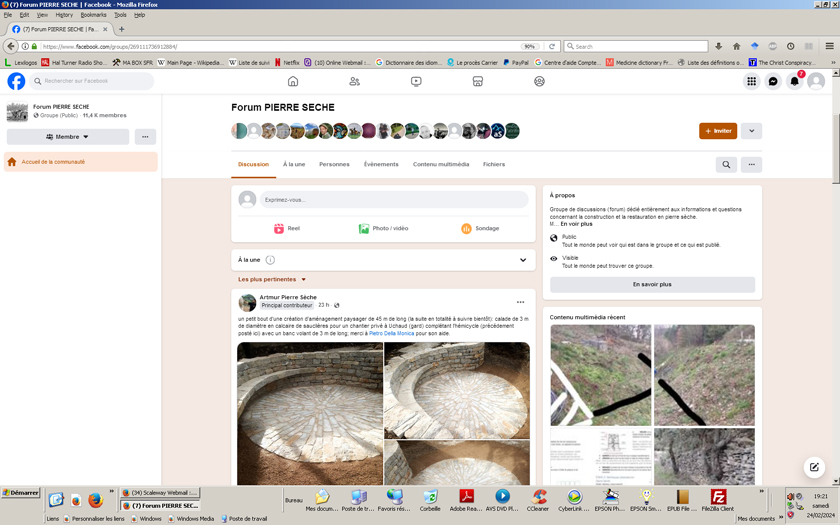Switch to the Personnes tab
This screenshot has height=525, width=840.
click(334, 164)
